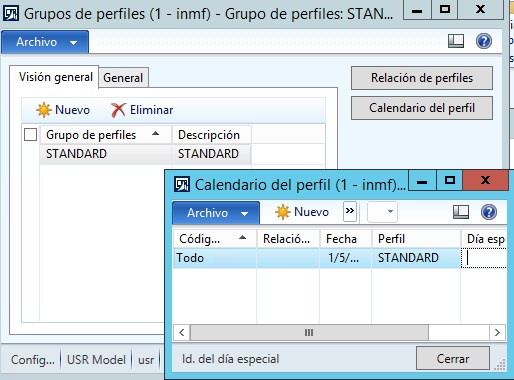Image resolution: width=514 pixels, height=380 pixels.
Task: Sort by Grupo de perfiles column header
Action: pyautogui.click(x=106, y=135)
